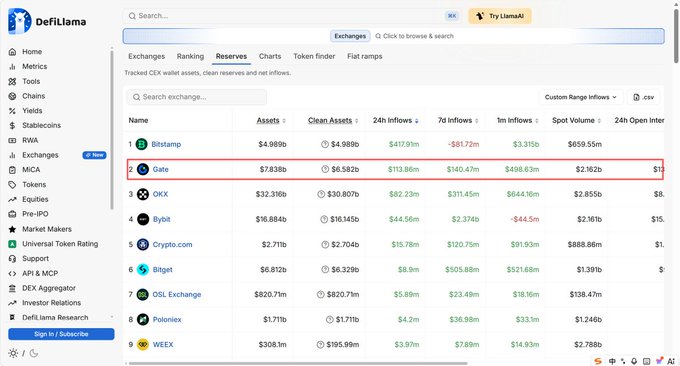The height and width of the screenshot is (366, 680).
Task: Click Sogou input method tray icon
Action: point(598,361)
